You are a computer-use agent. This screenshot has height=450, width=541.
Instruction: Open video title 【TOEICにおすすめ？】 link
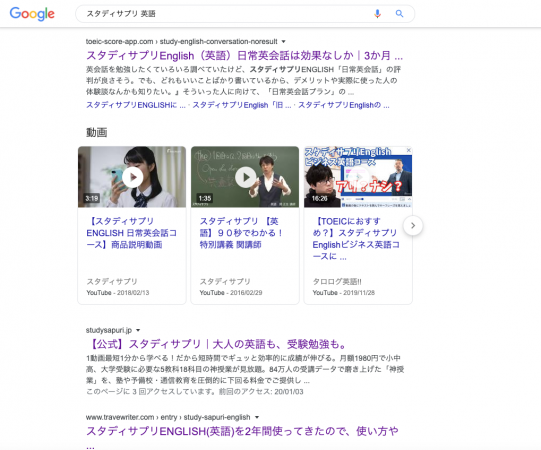pos(356,239)
